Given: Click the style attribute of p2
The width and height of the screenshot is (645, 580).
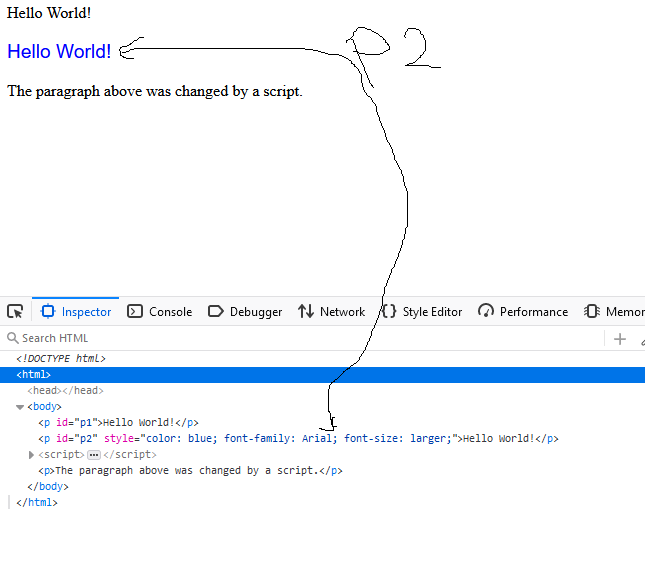Looking at the screenshot, I should tap(281, 438).
